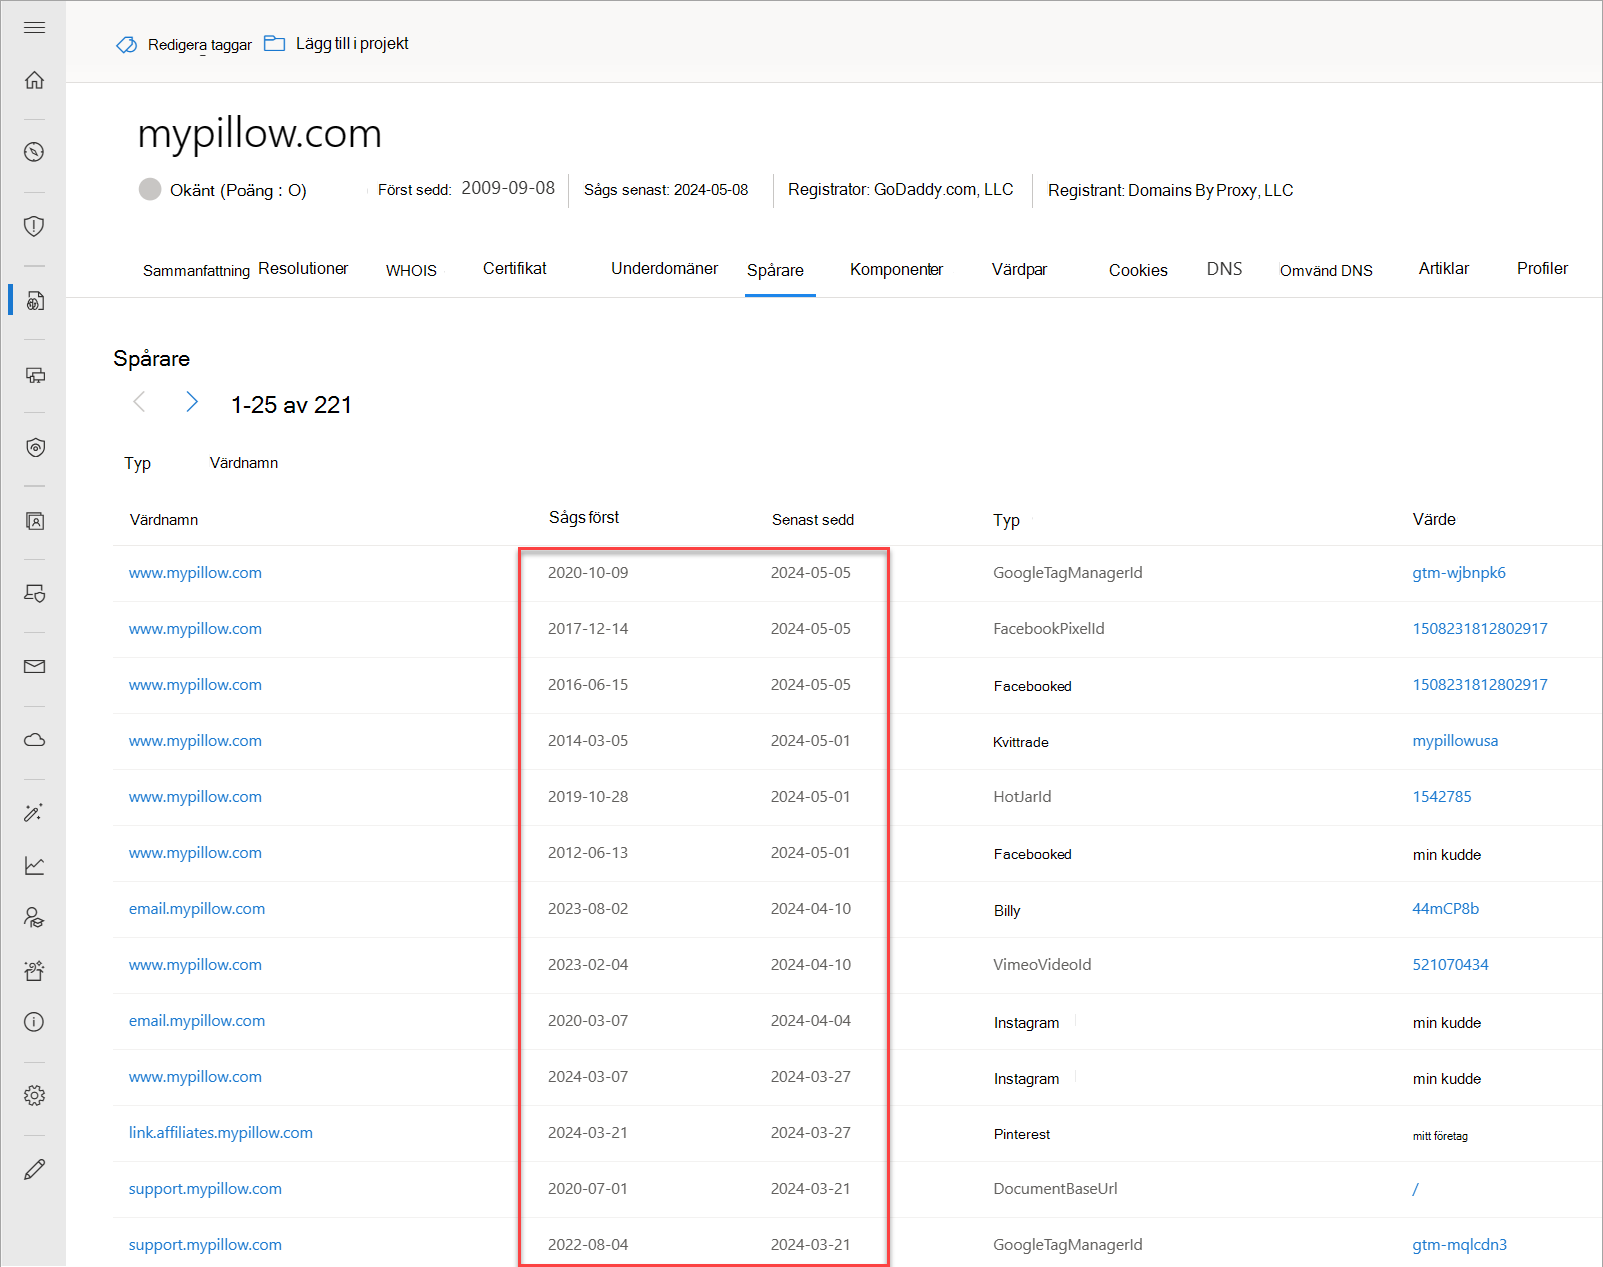Go to previous page of Spårare results
This screenshot has width=1603, height=1267.
point(139,402)
